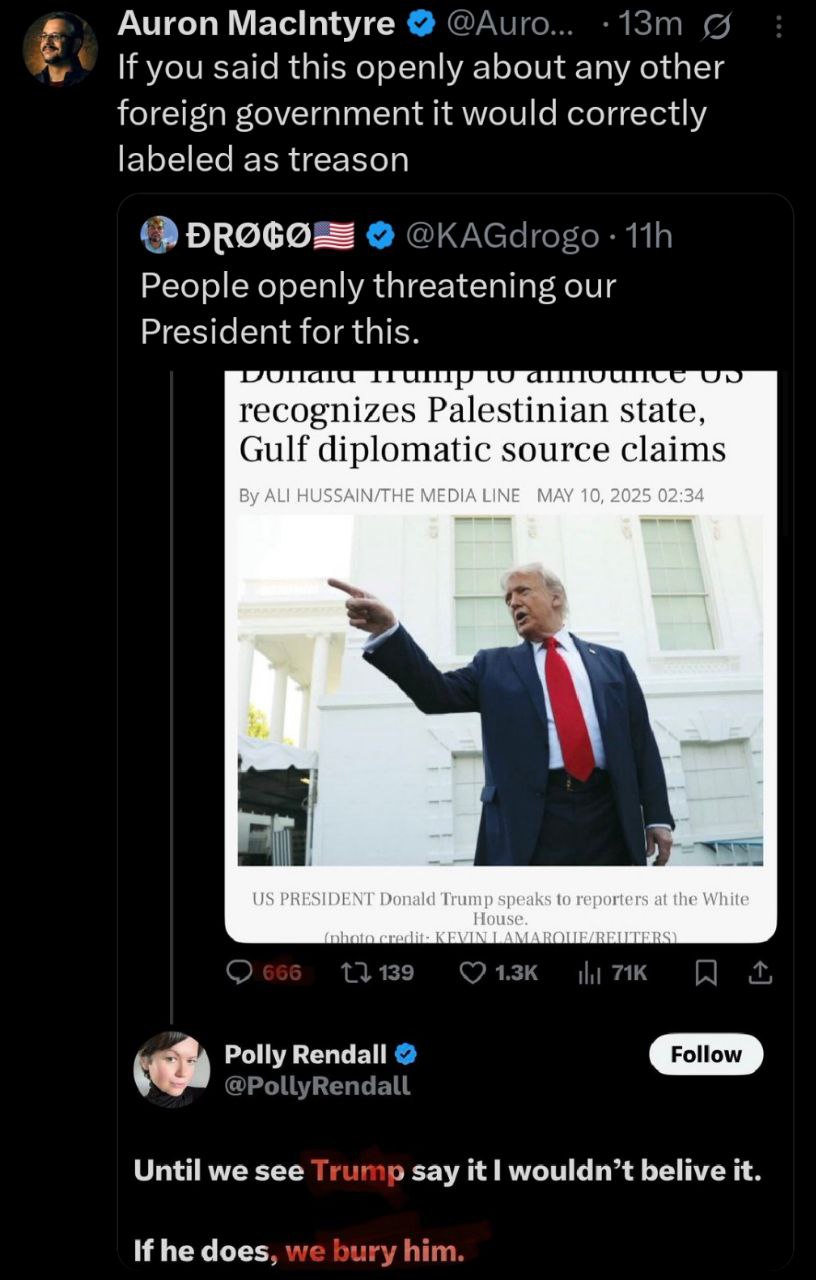Open the quoted tweet text by DROGO
This screenshot has height=1280, width=816.
click(378, 308)
